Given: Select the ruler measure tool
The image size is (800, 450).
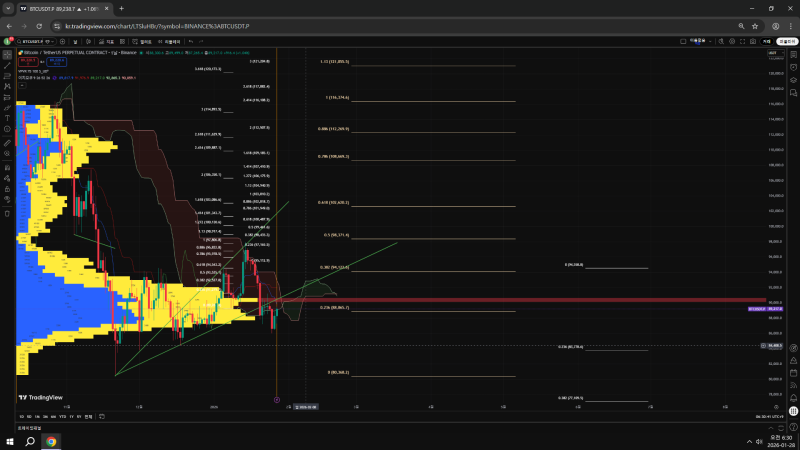Looking at the screenshot, I should point(7,143).
